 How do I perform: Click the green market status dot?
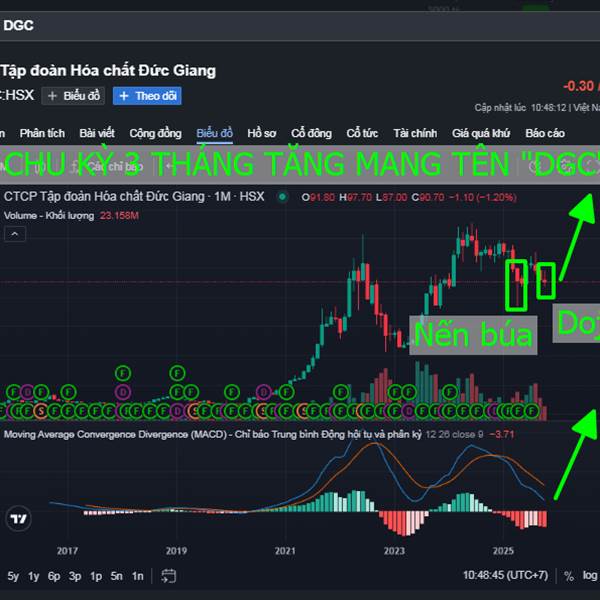(x=282, y=197)
